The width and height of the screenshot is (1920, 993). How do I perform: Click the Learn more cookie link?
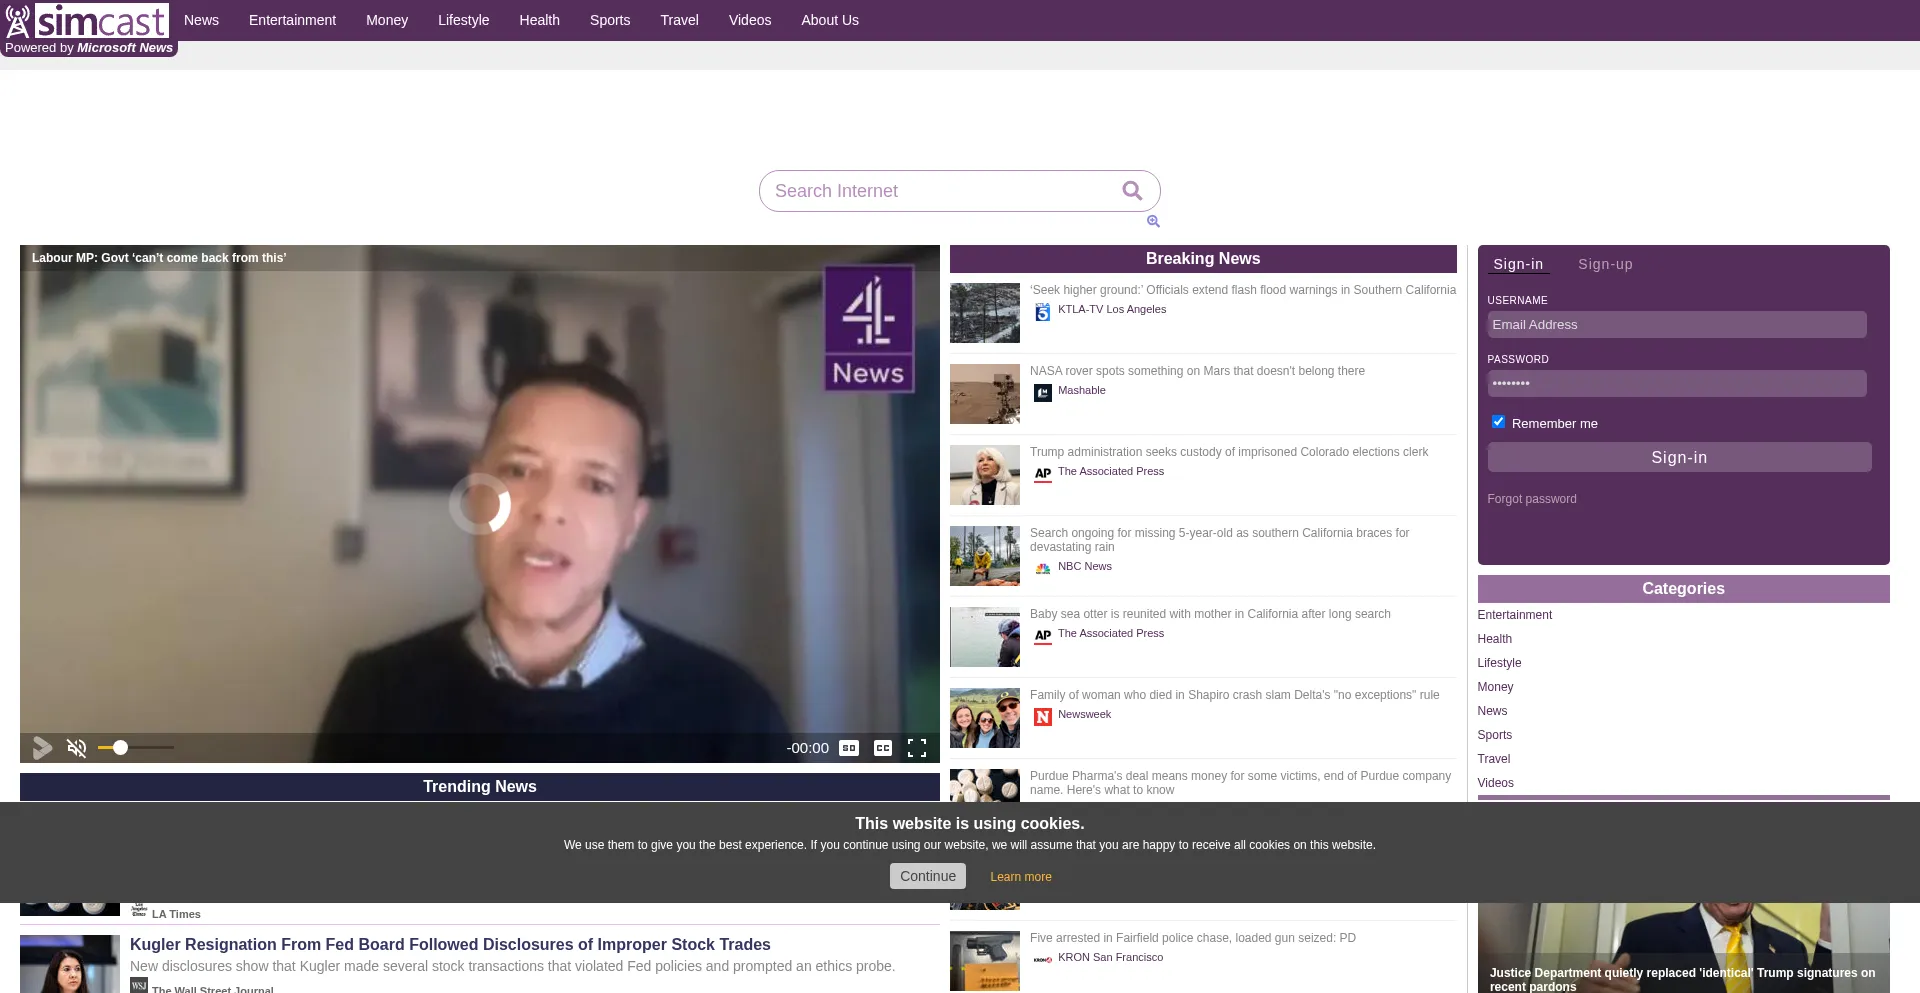tap(1020, 877)
